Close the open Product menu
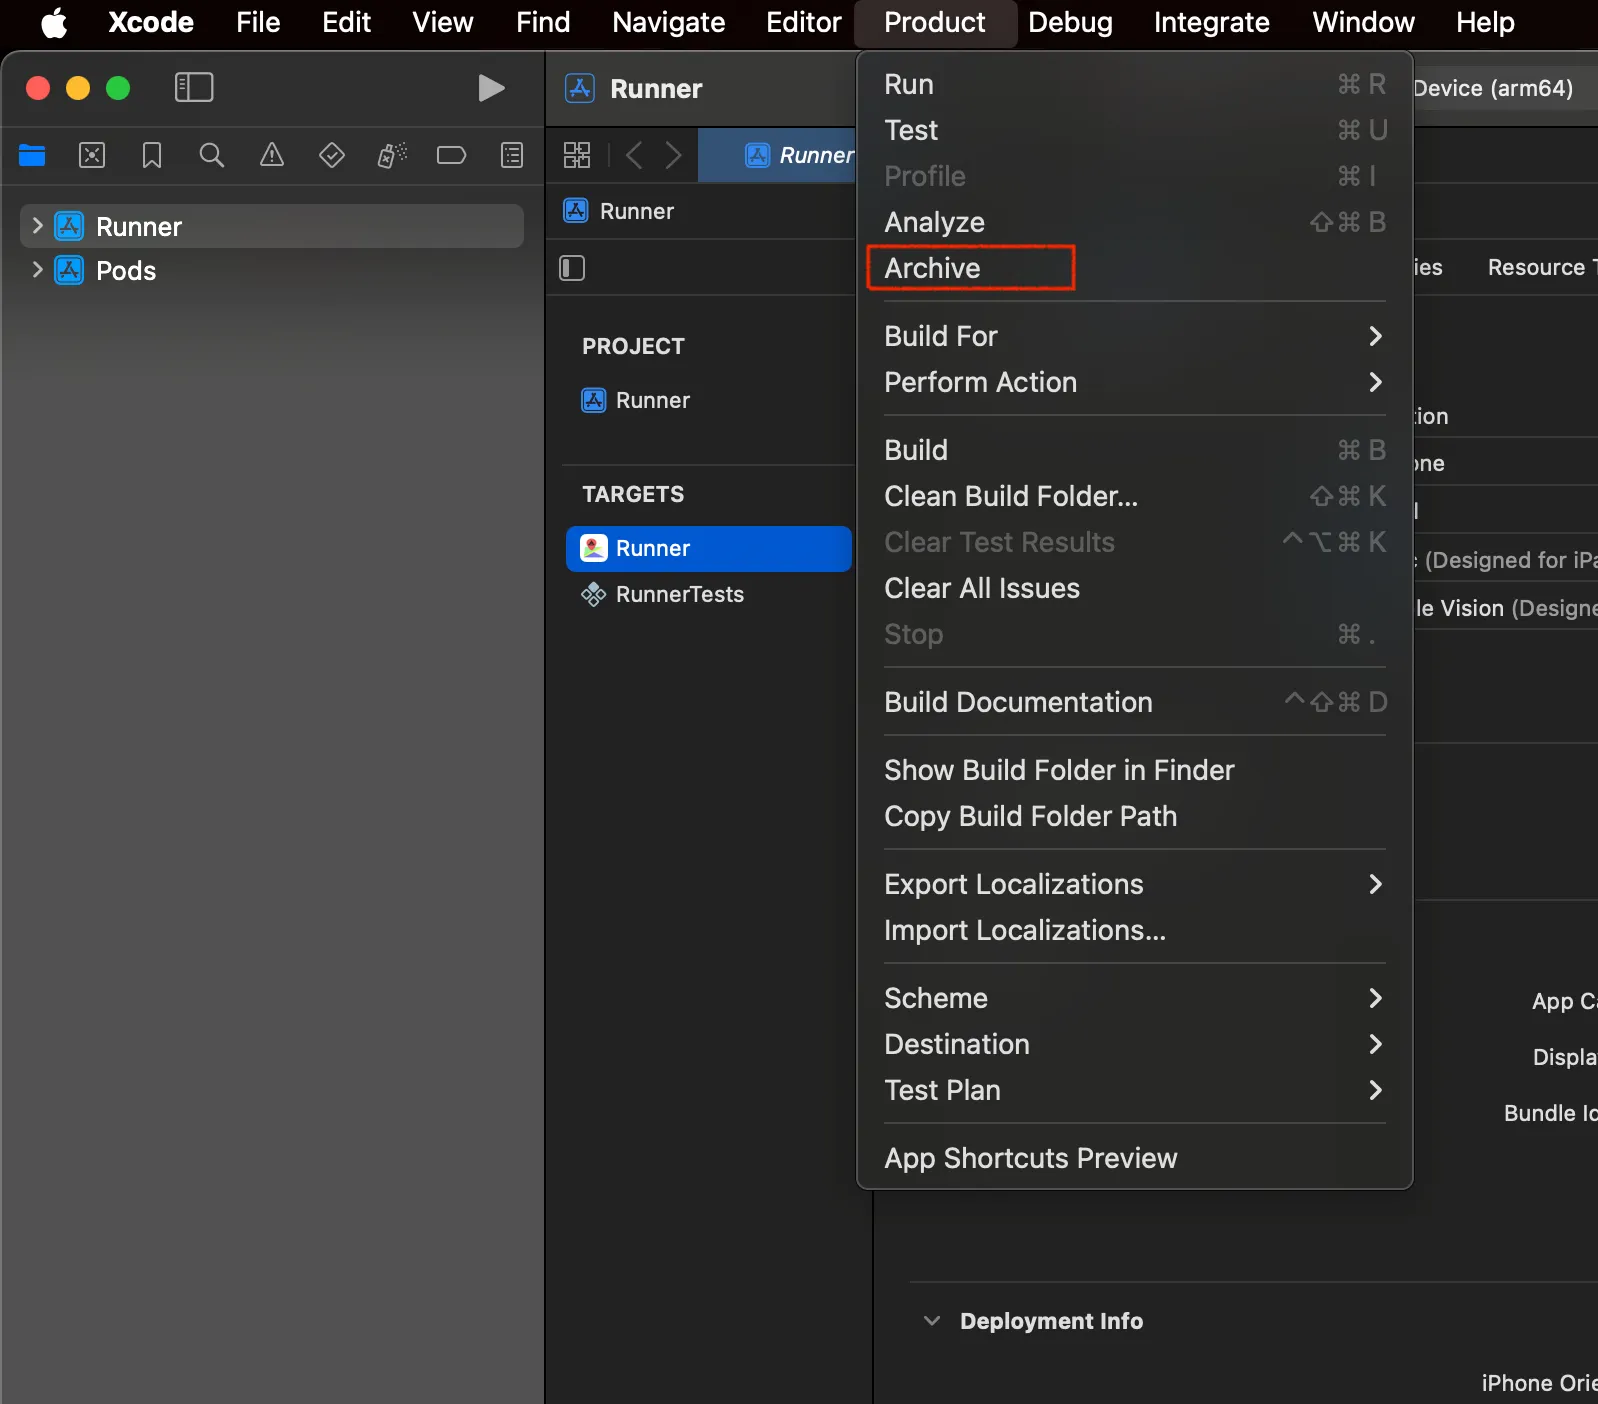The image size is (1598, 1404). (x=935, y=22)
